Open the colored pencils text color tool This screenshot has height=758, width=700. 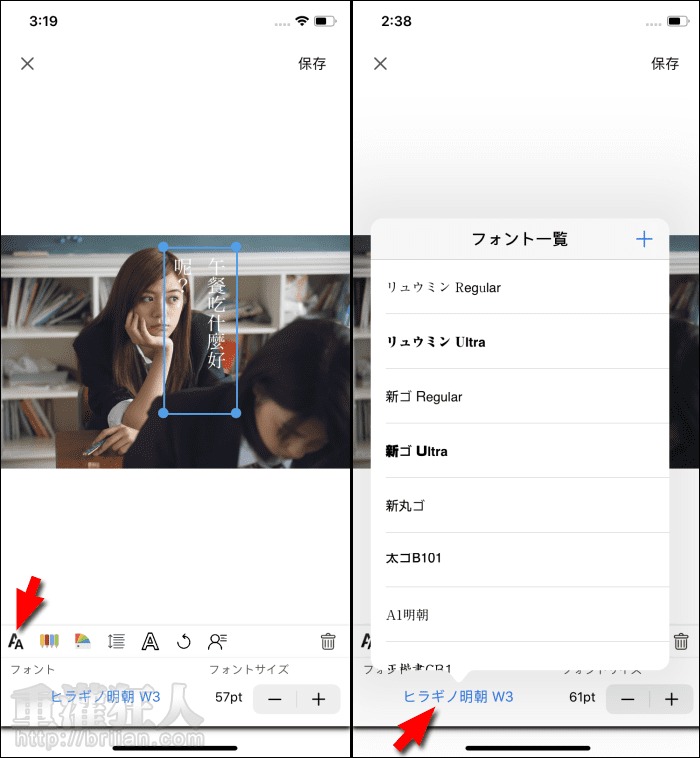click(49, 642)
